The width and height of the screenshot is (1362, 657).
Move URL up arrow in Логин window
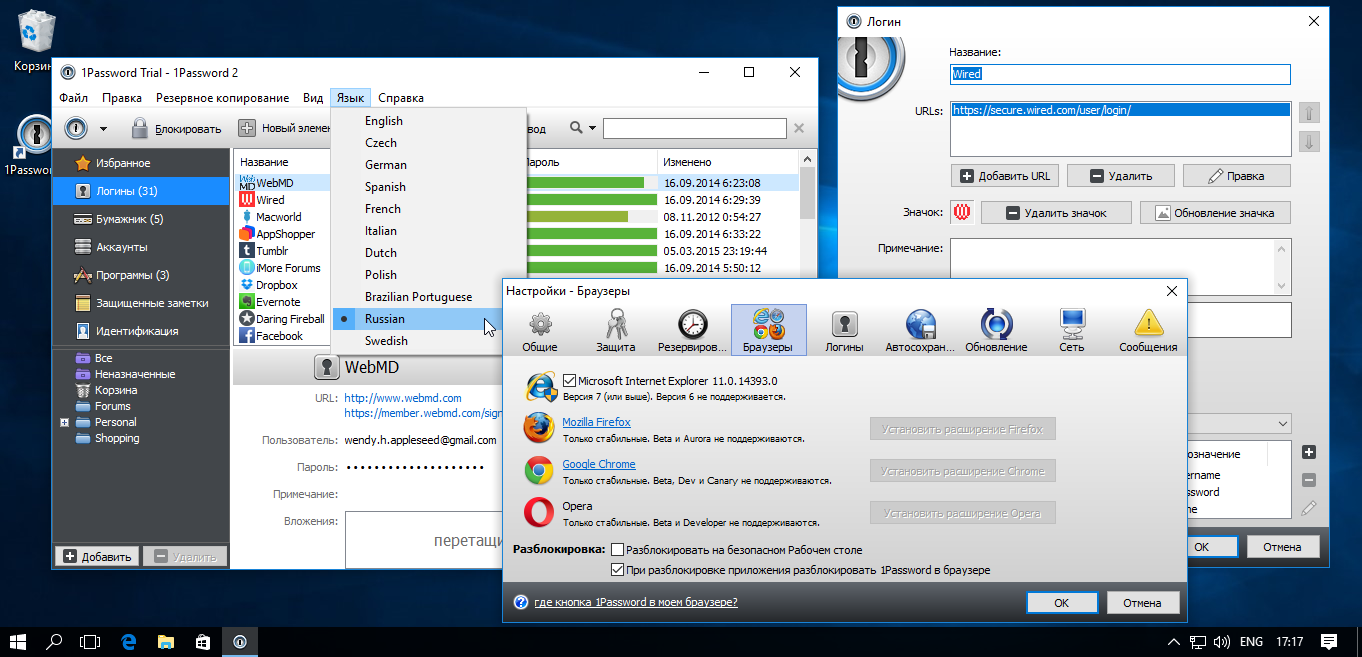1309,112
